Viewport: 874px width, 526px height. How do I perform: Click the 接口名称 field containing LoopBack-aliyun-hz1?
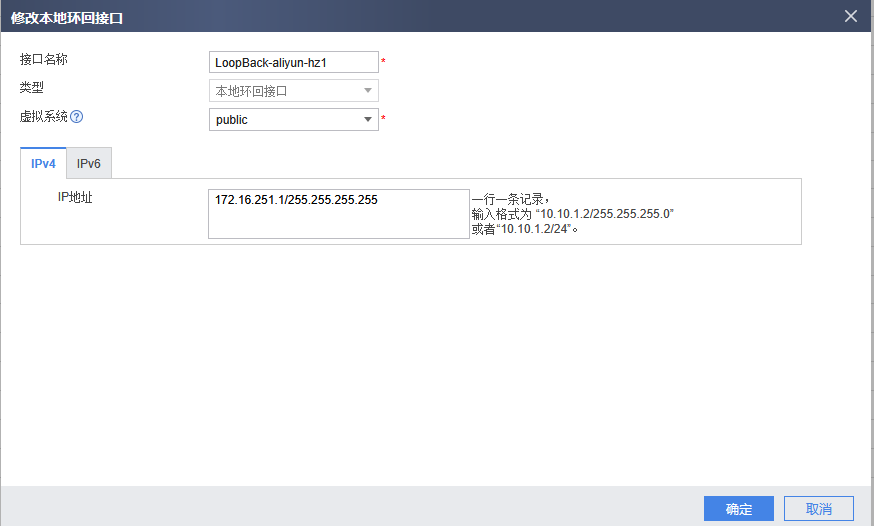(293, 62)
